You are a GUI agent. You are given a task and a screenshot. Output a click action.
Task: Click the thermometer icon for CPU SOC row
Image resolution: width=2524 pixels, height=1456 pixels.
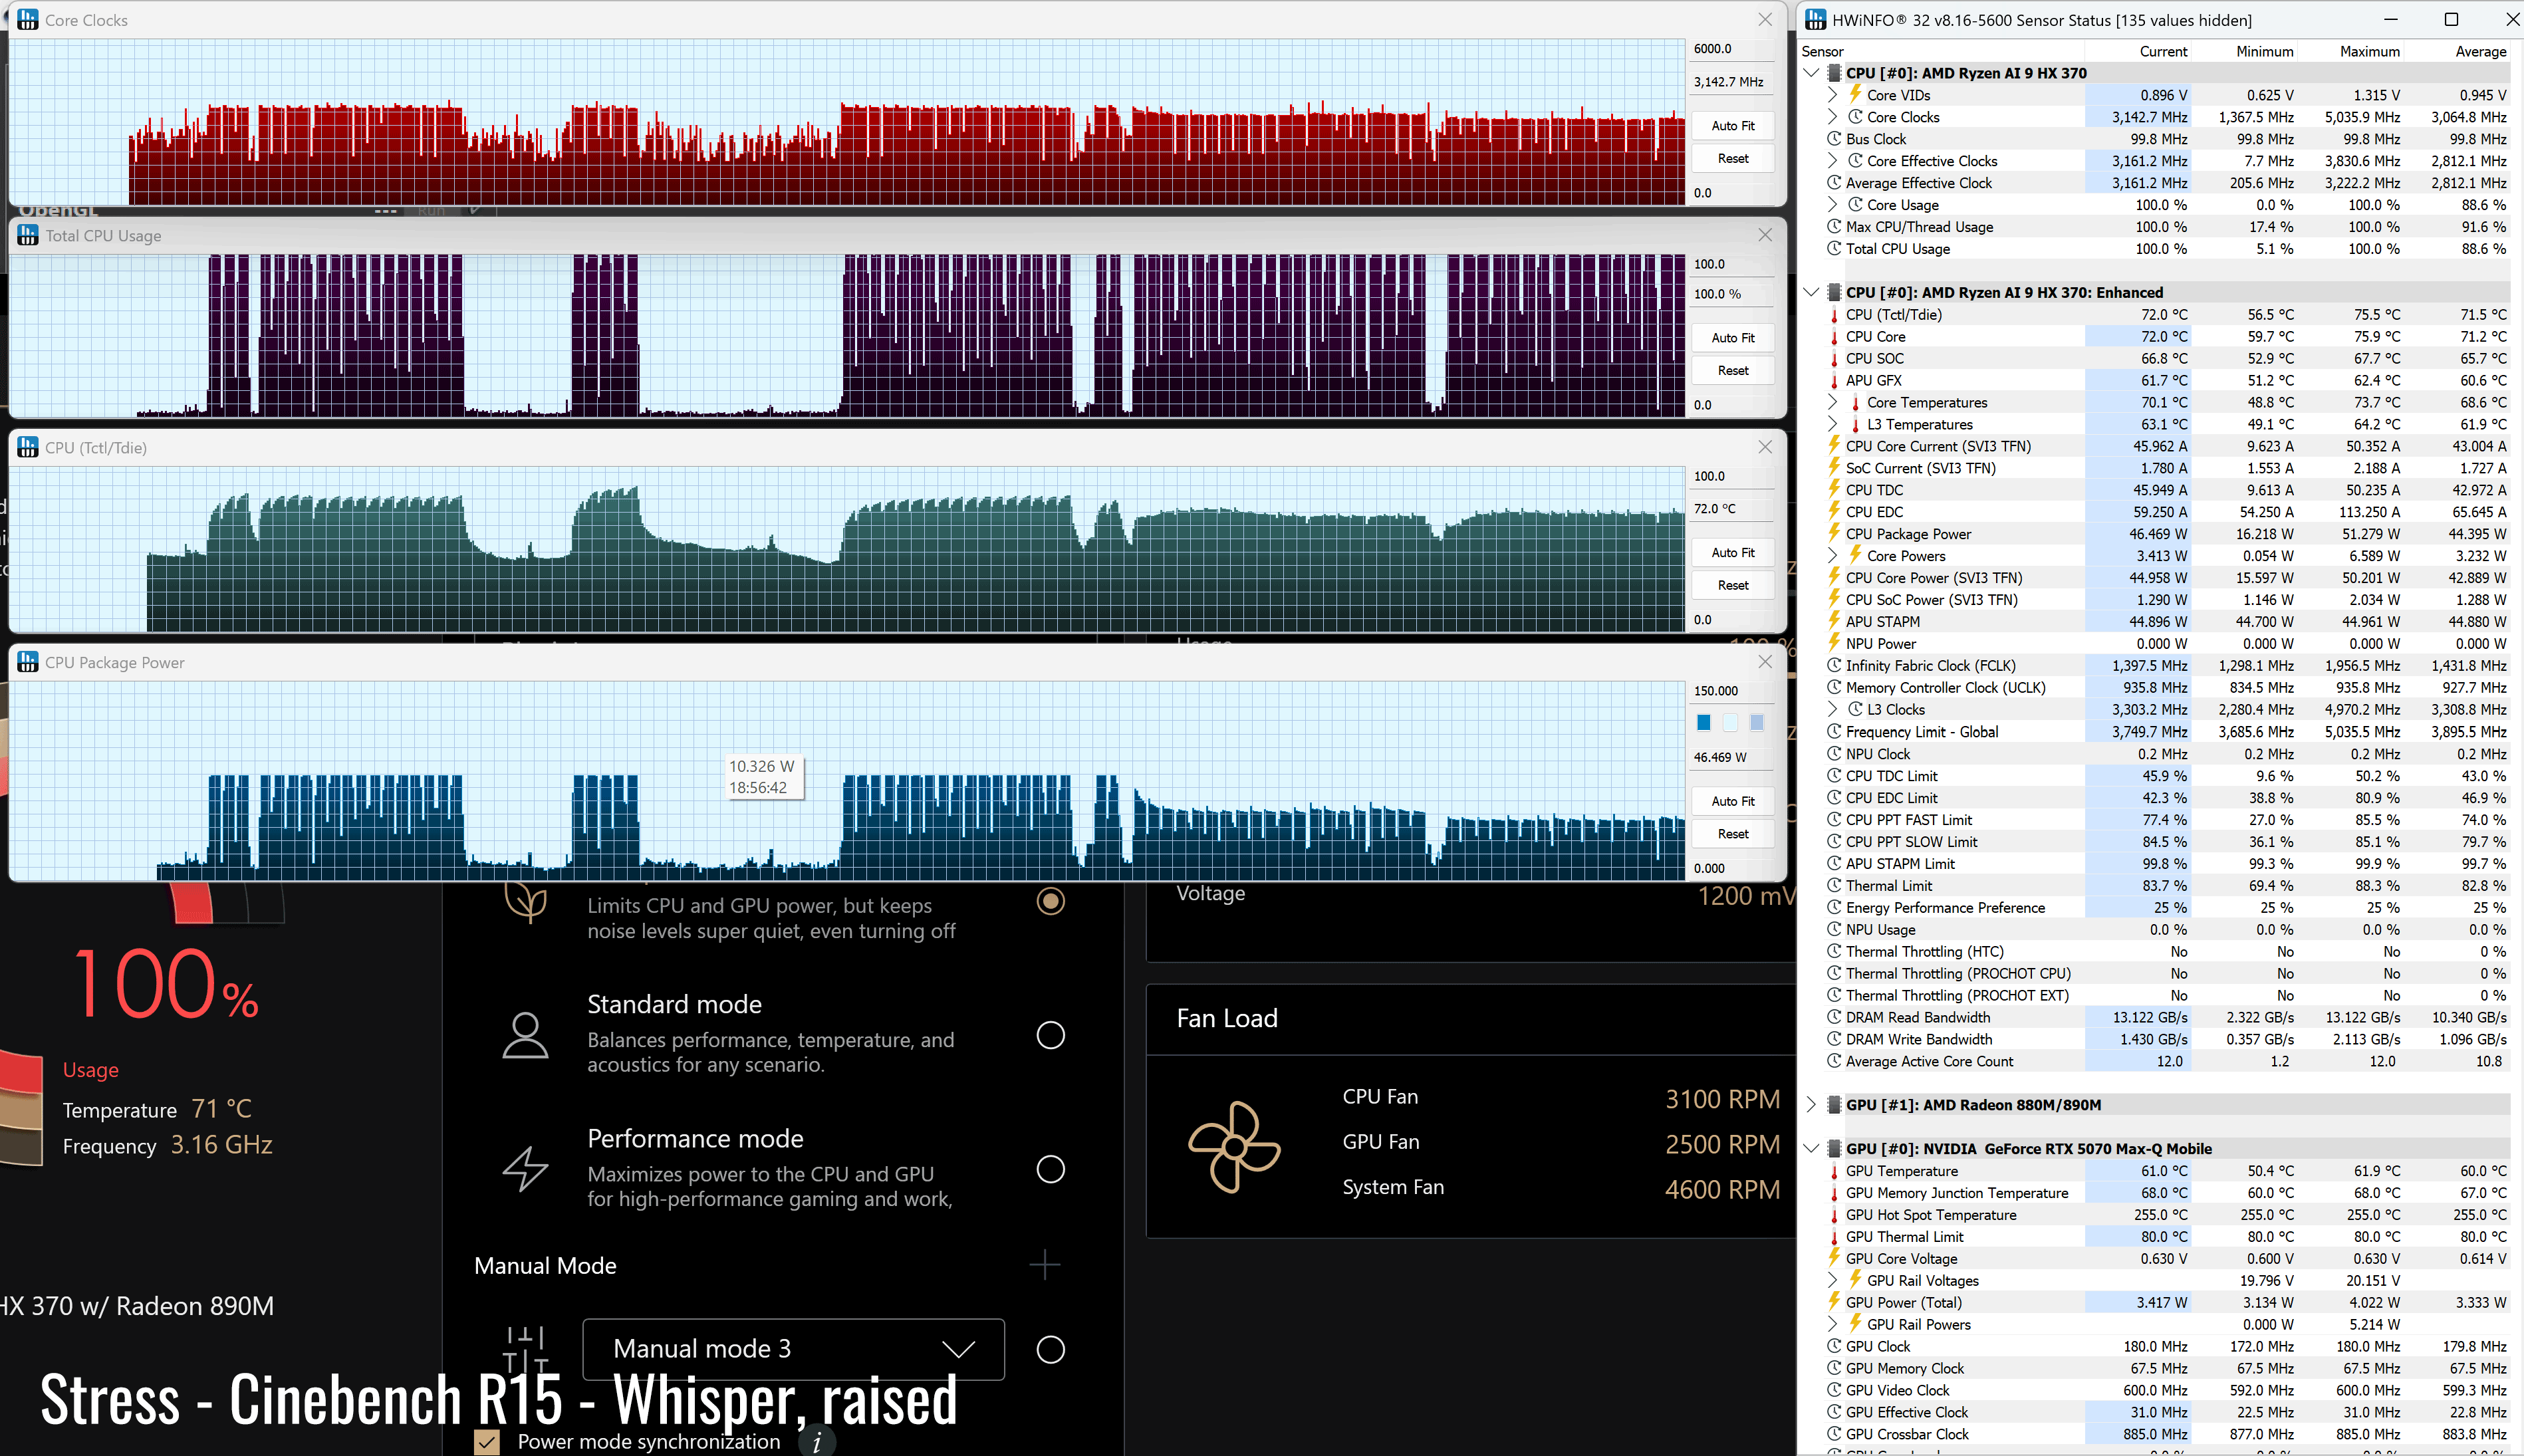(1834, 359)
